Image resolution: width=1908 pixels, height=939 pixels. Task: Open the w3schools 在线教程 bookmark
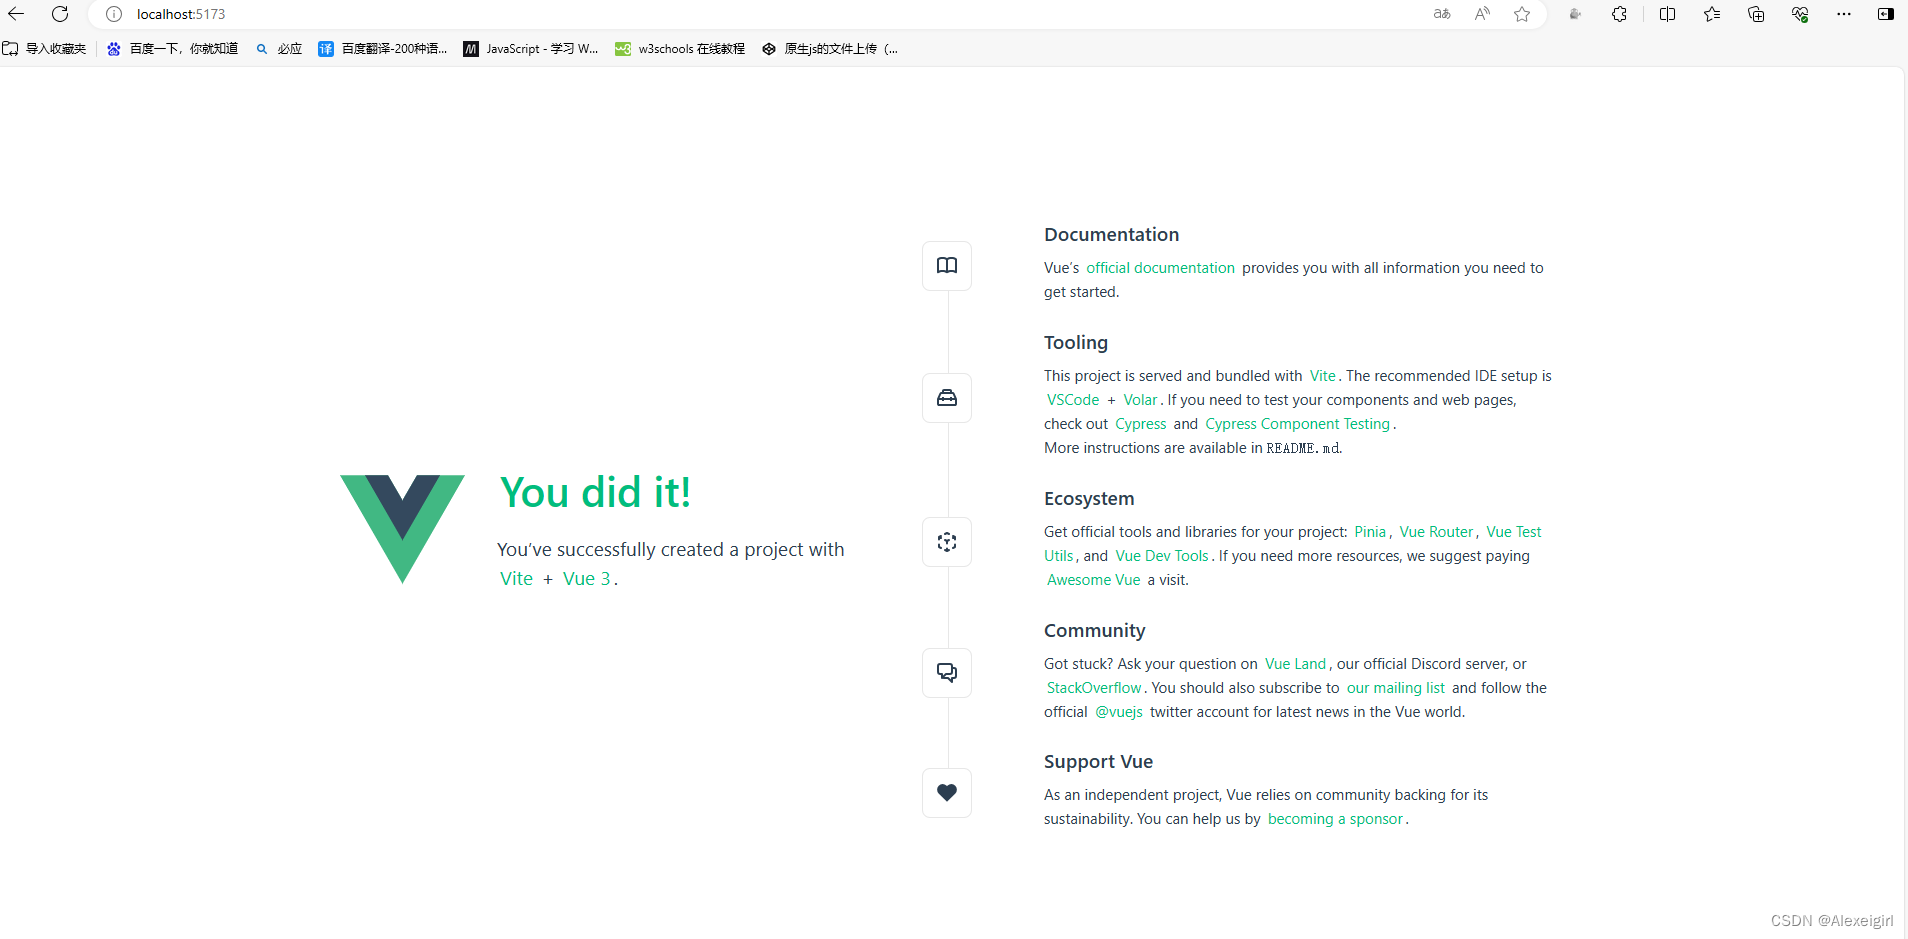680,49
